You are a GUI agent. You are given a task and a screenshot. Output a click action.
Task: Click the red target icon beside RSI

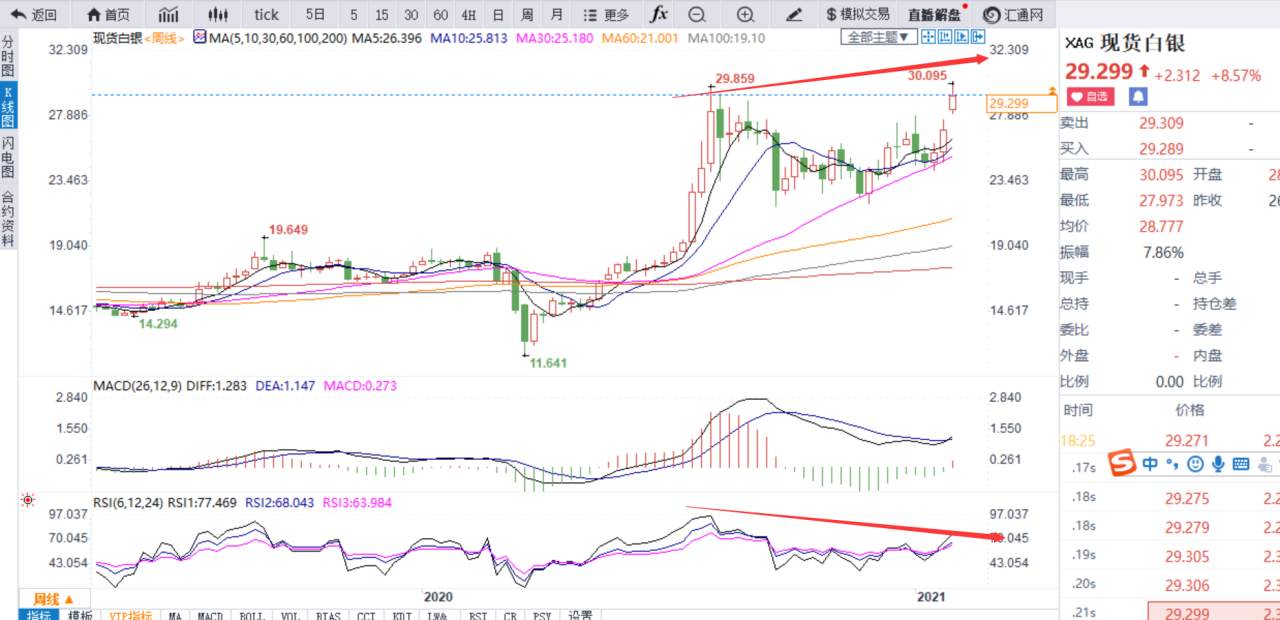pyautogui.click(x=28, y=499)
